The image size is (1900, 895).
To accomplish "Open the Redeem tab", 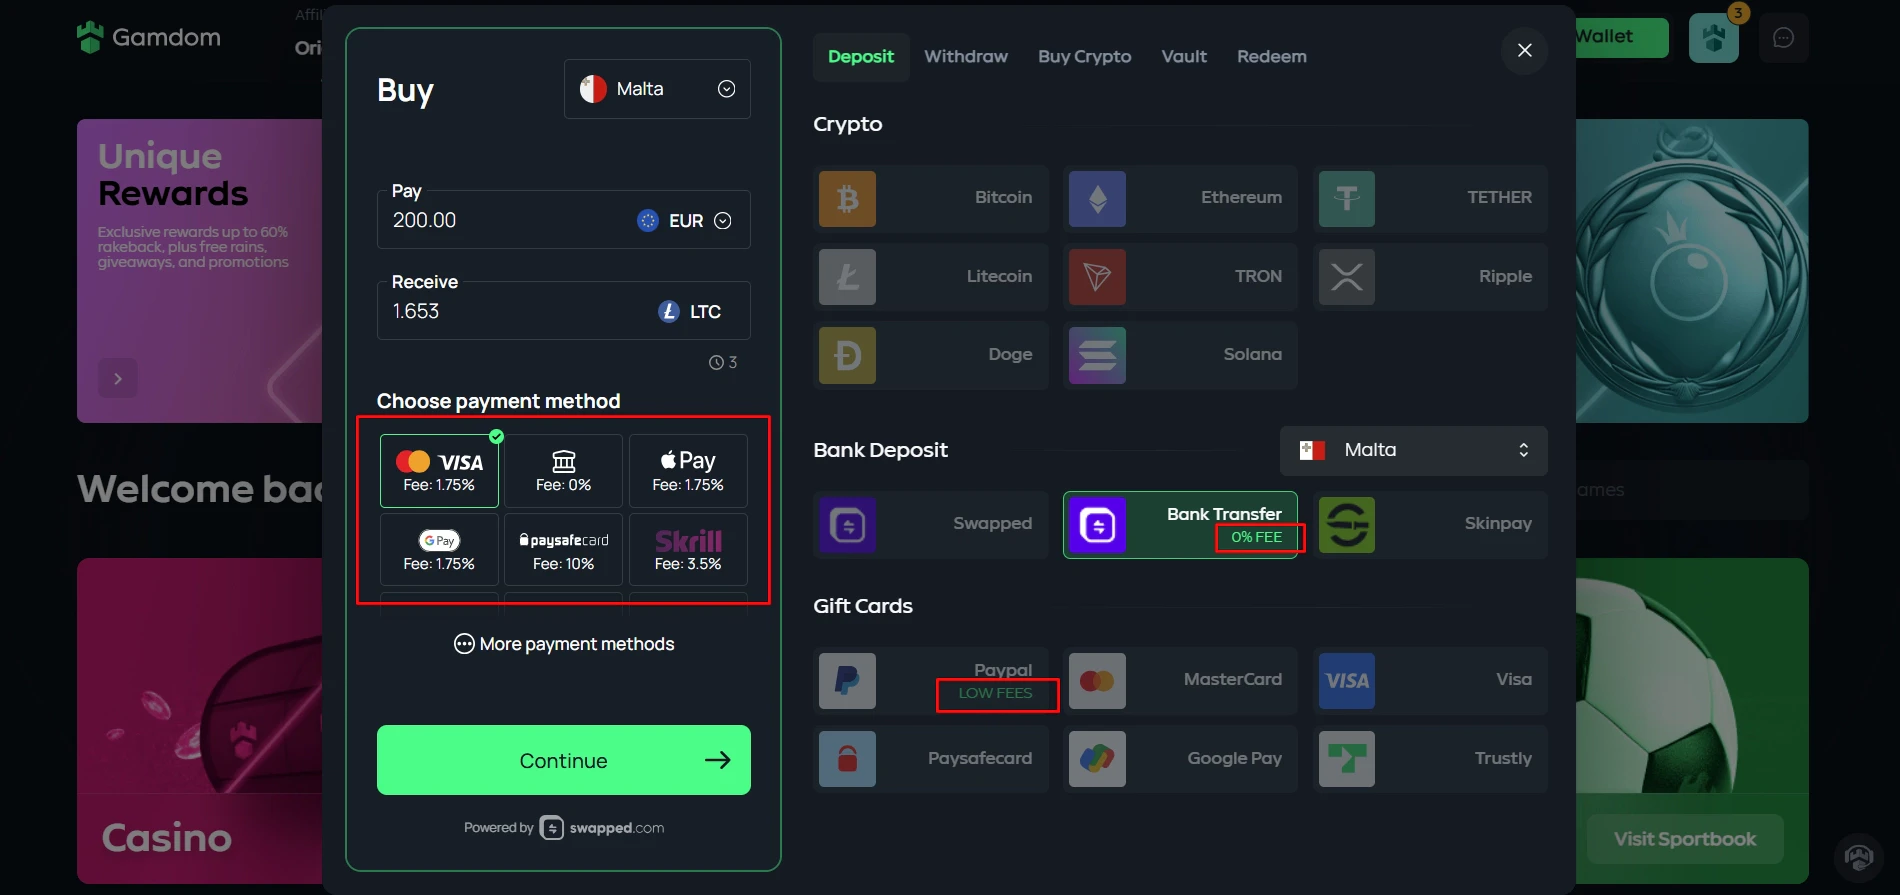I will (1272, 57).
